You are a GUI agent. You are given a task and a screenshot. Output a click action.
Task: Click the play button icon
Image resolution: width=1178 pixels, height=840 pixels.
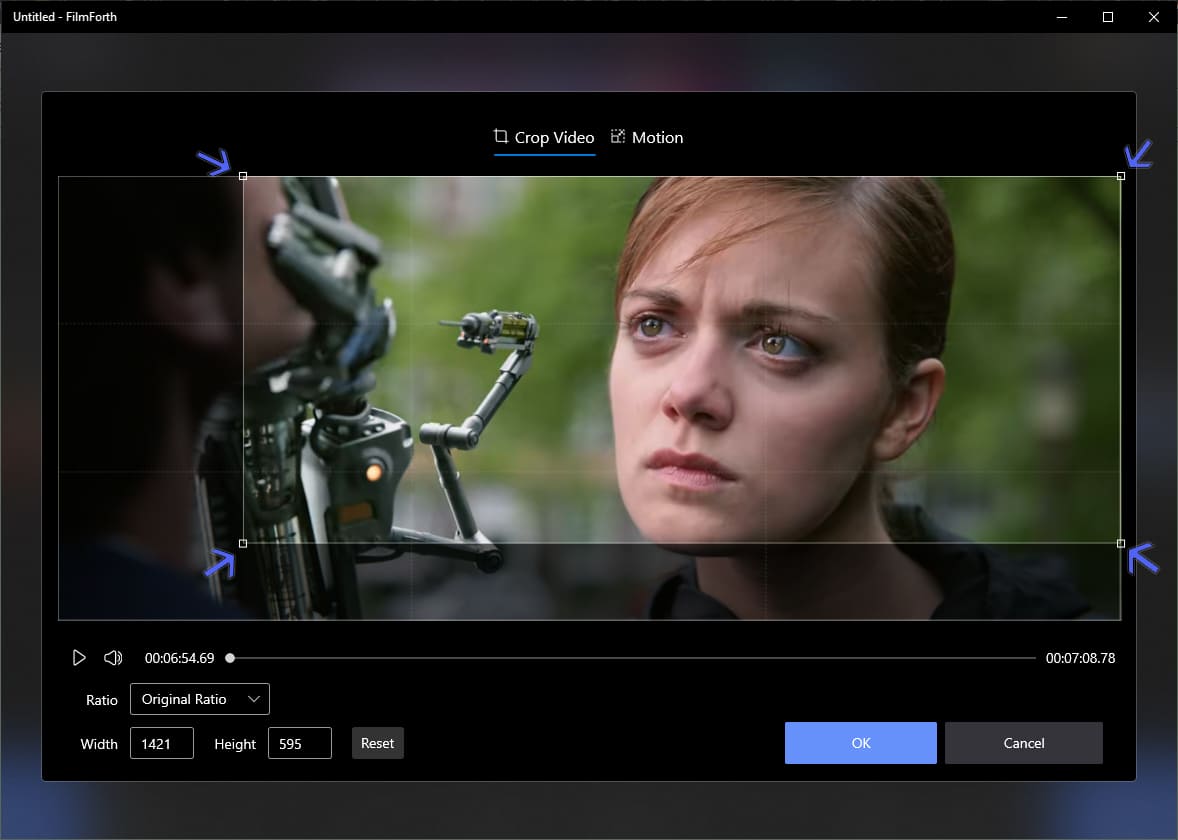click(79, 658)
